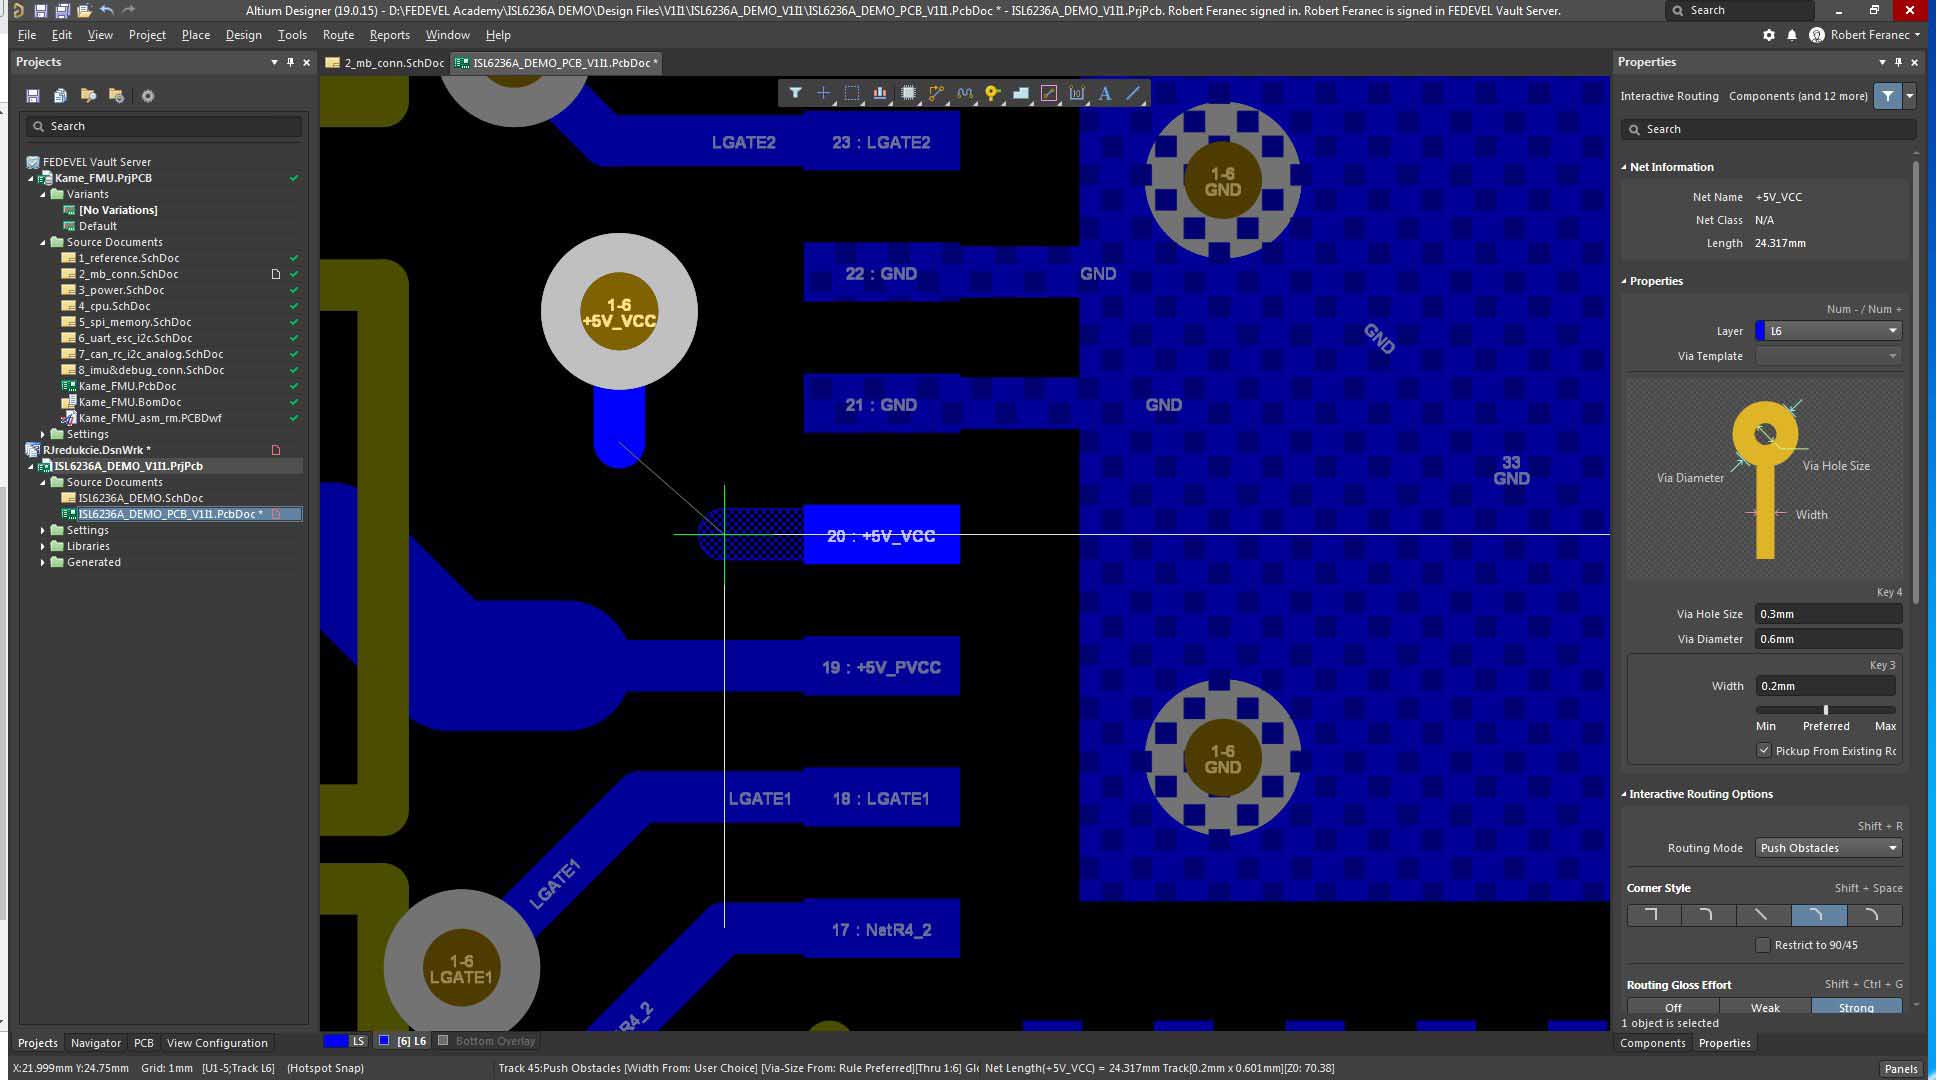Open the Layer L6 dropdown
Image resolution: width=1936 pixels, height=1080 pixels.
(x=1828, y=331)
